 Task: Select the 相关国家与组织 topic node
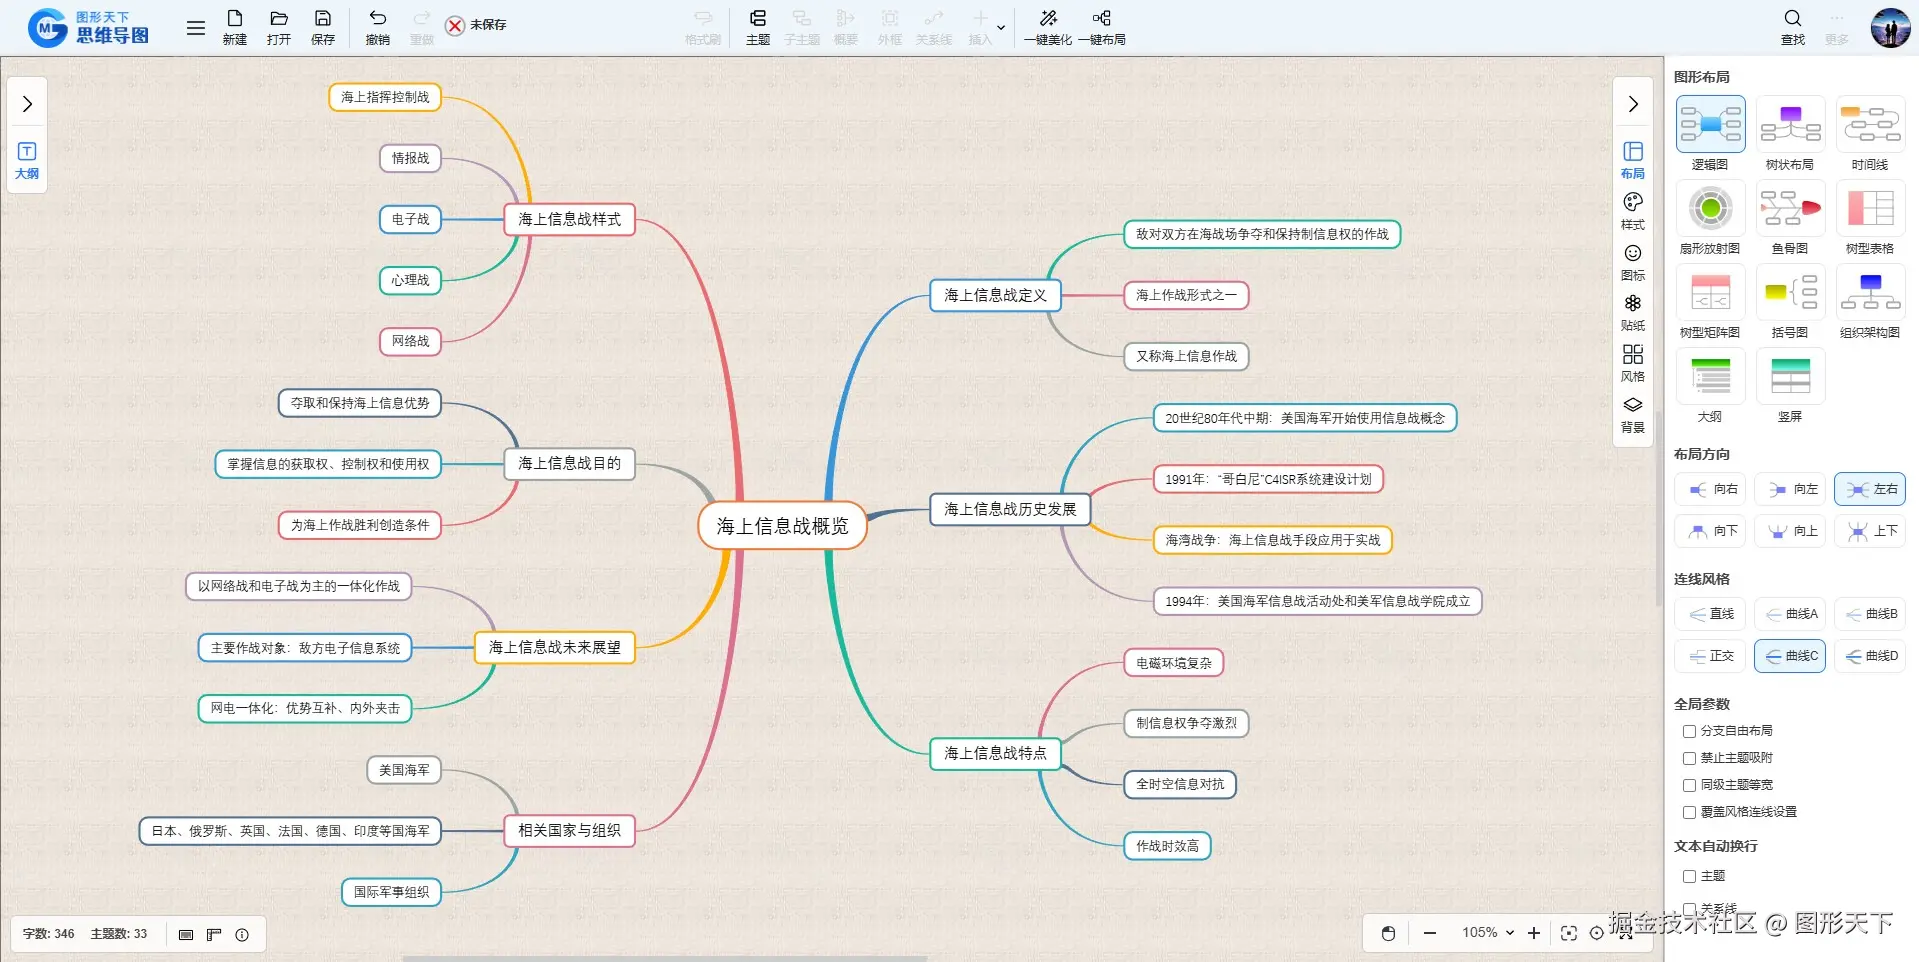coord(569,830)
